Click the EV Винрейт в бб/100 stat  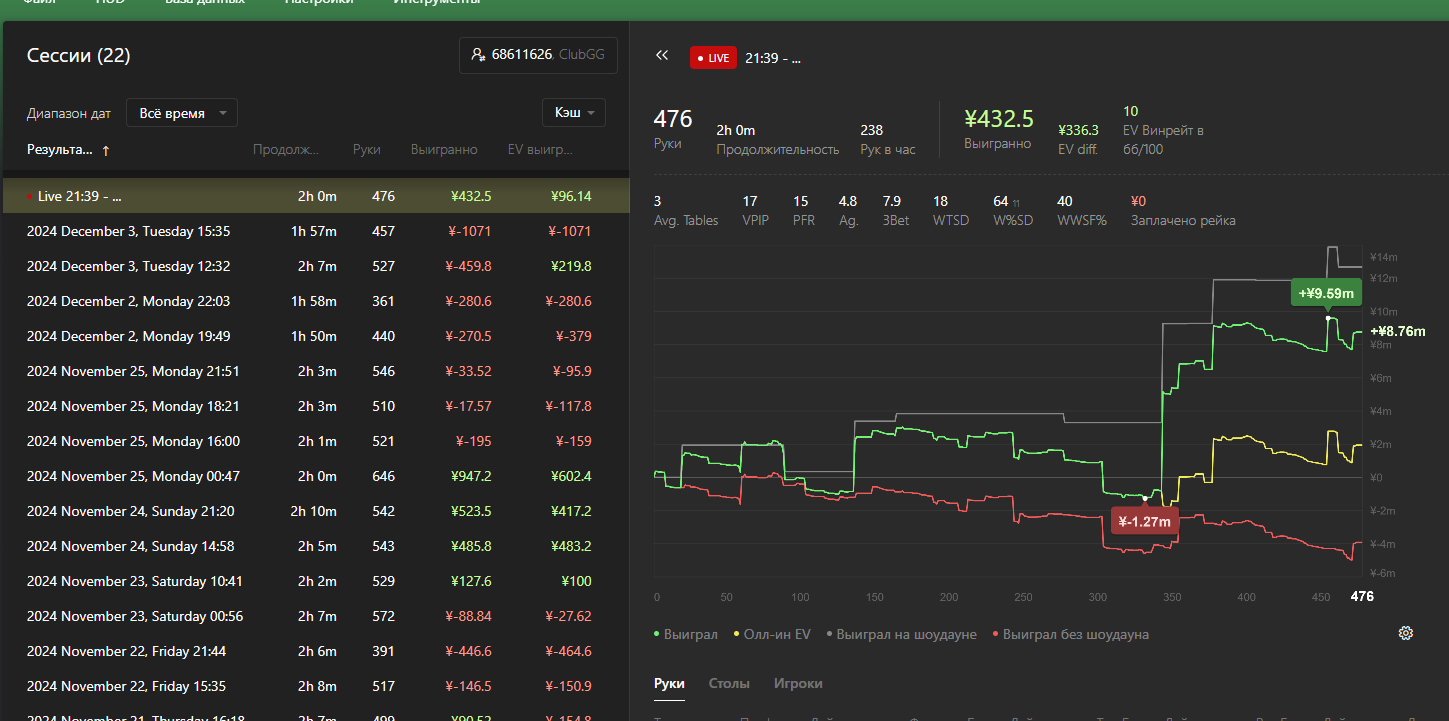pos(1163,130)
